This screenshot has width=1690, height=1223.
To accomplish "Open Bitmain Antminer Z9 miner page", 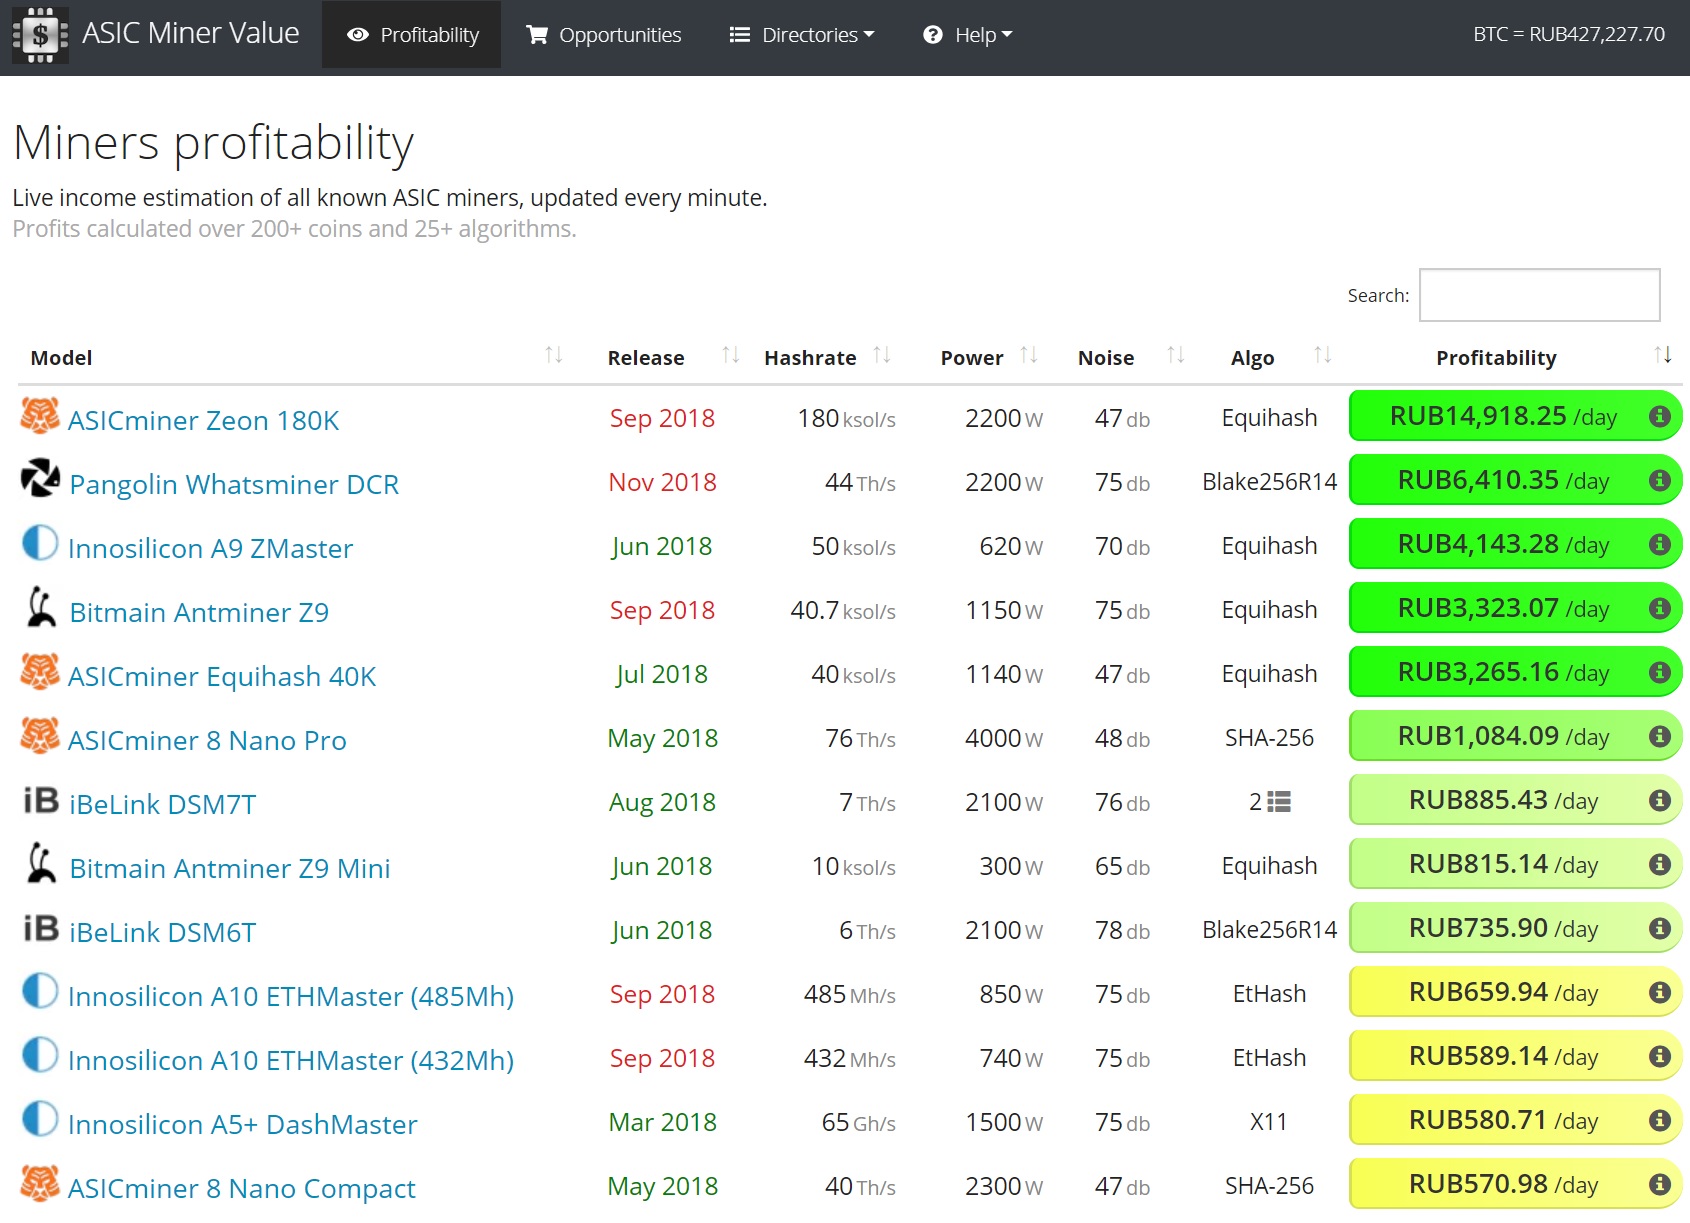I will [x=199, y=612].
